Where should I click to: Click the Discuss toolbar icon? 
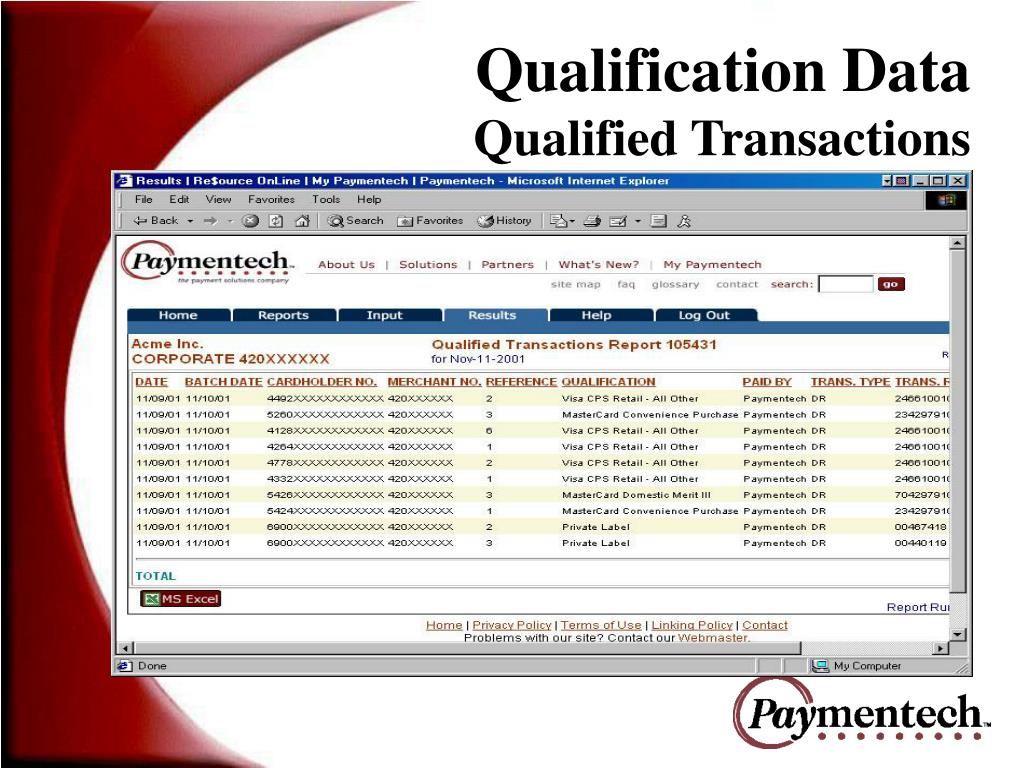pos(658,221)
